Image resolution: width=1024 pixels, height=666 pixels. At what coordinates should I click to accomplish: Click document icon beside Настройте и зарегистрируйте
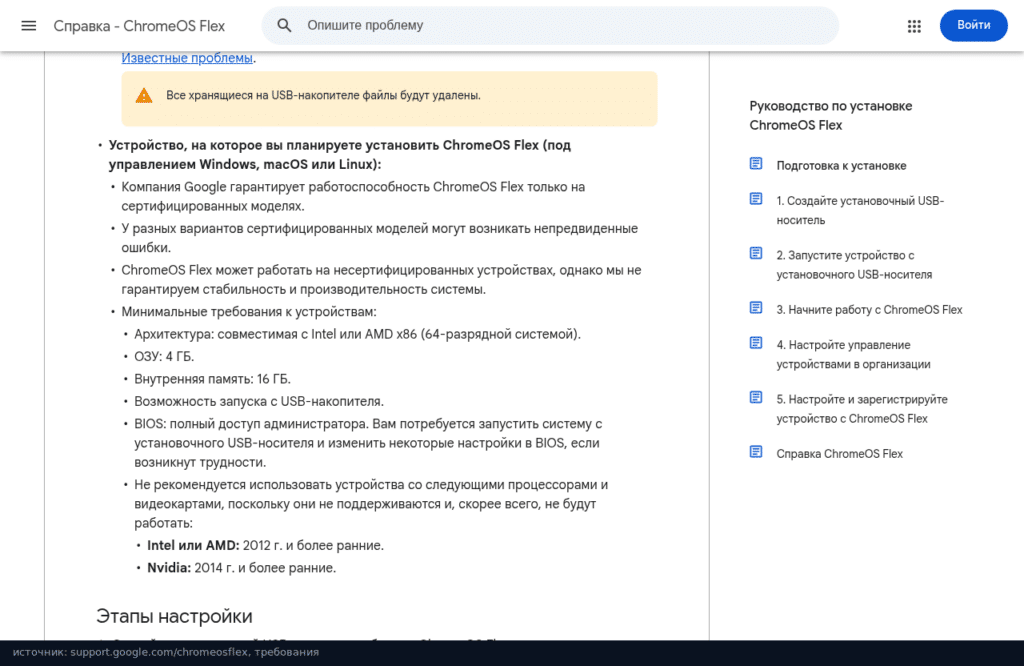pos(756,398)
